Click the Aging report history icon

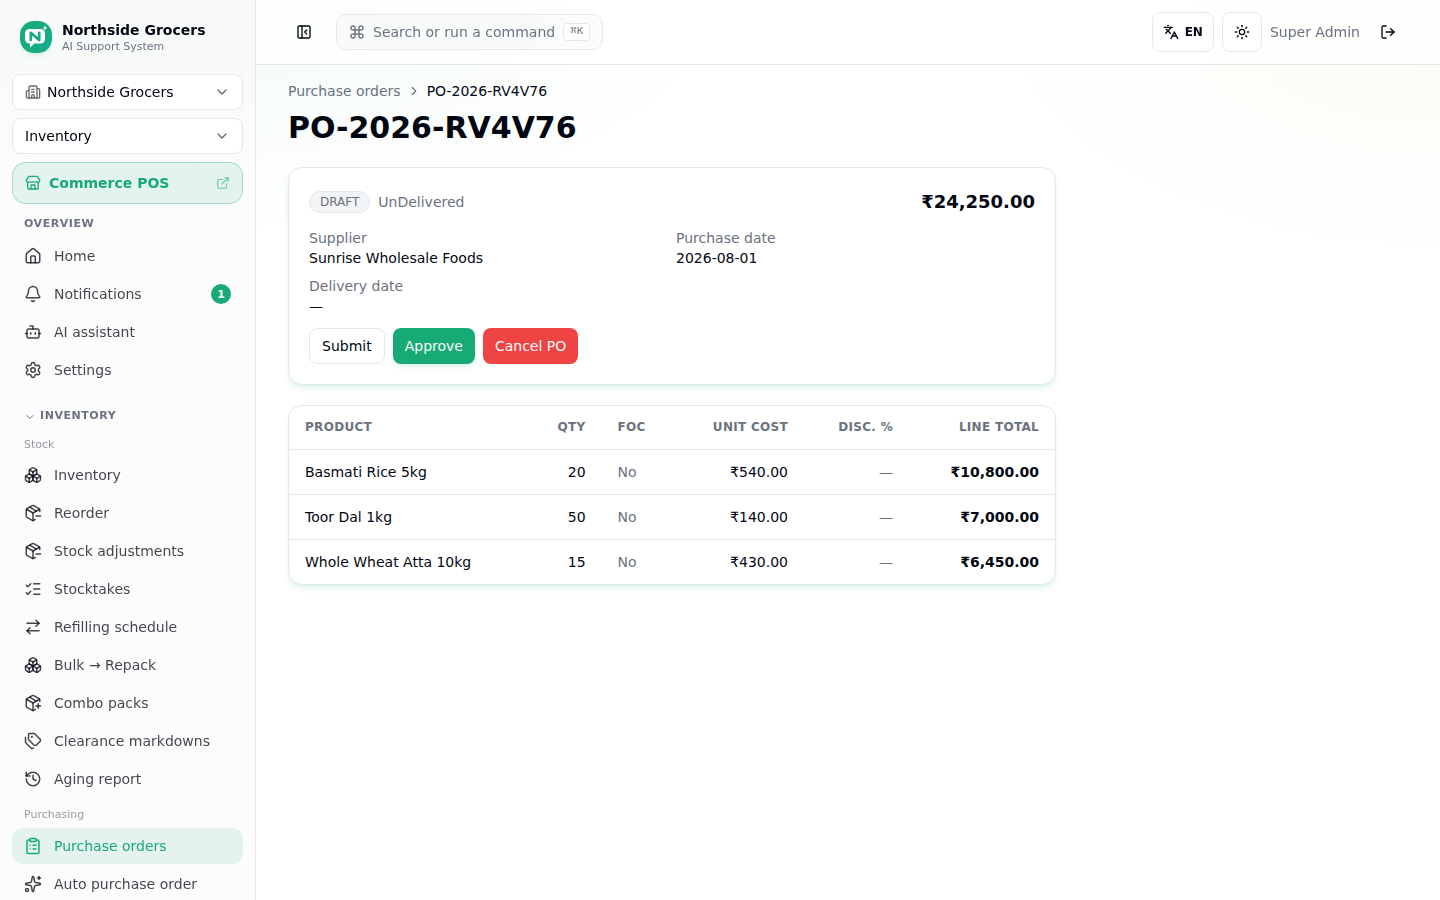pos(33,779)
